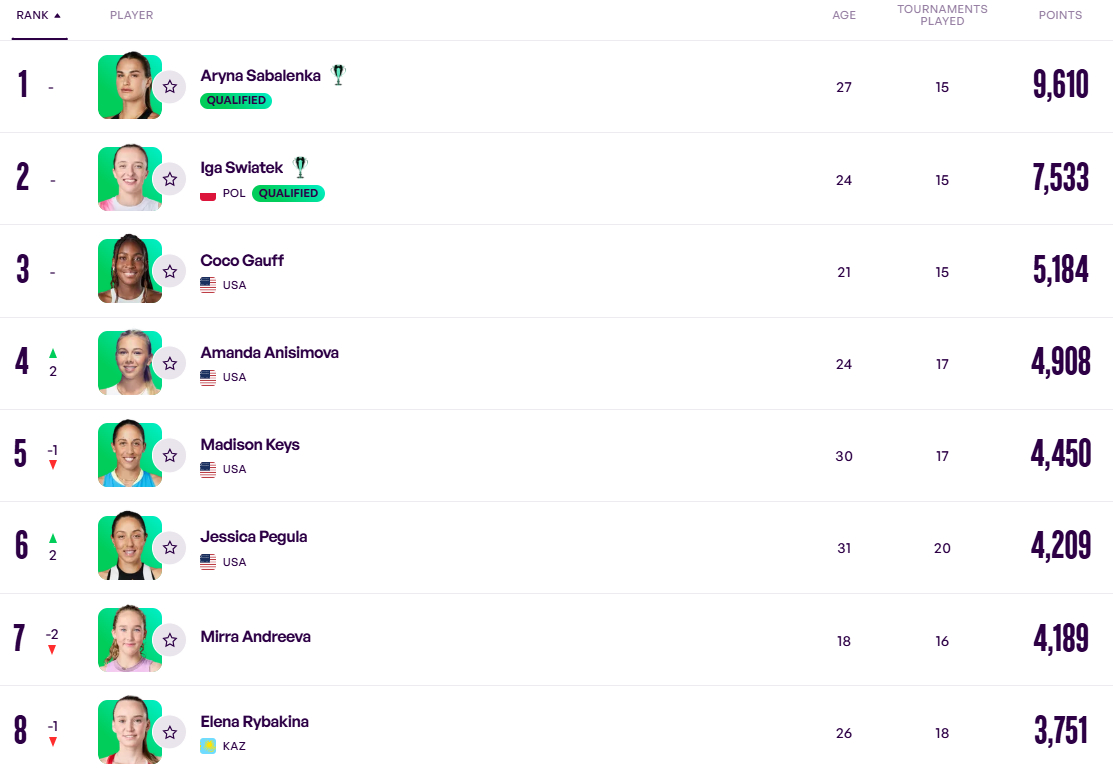
Task: Sort by Rank column header
Action: pyautogui.click(x=38, y=15)
